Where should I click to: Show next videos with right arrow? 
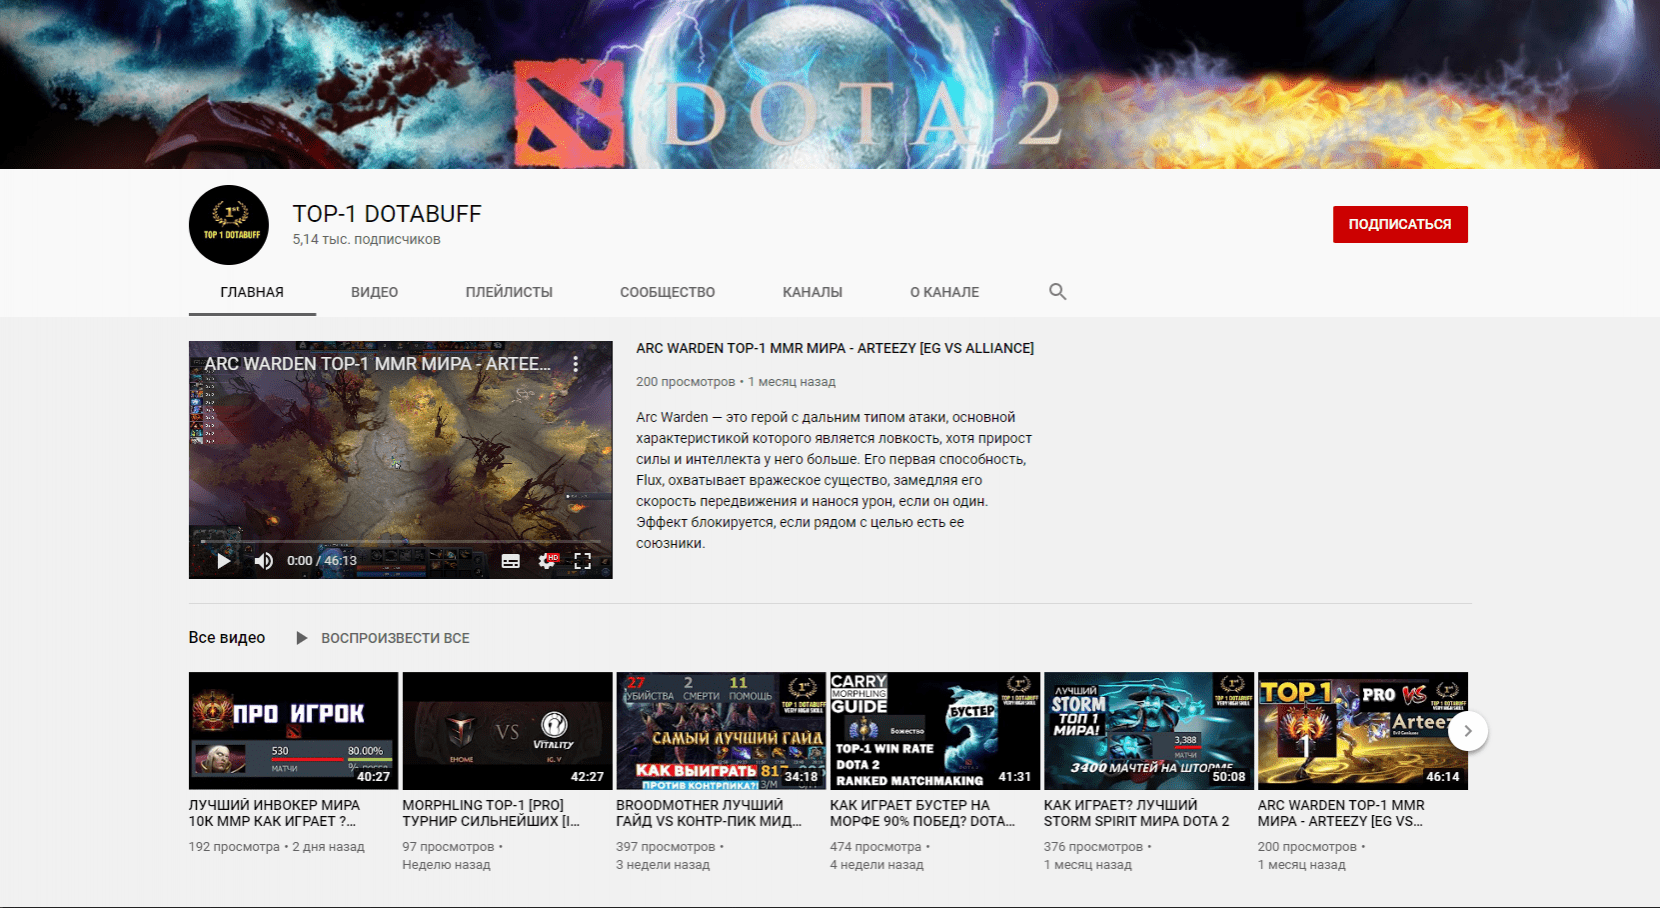coord(1468,731)
